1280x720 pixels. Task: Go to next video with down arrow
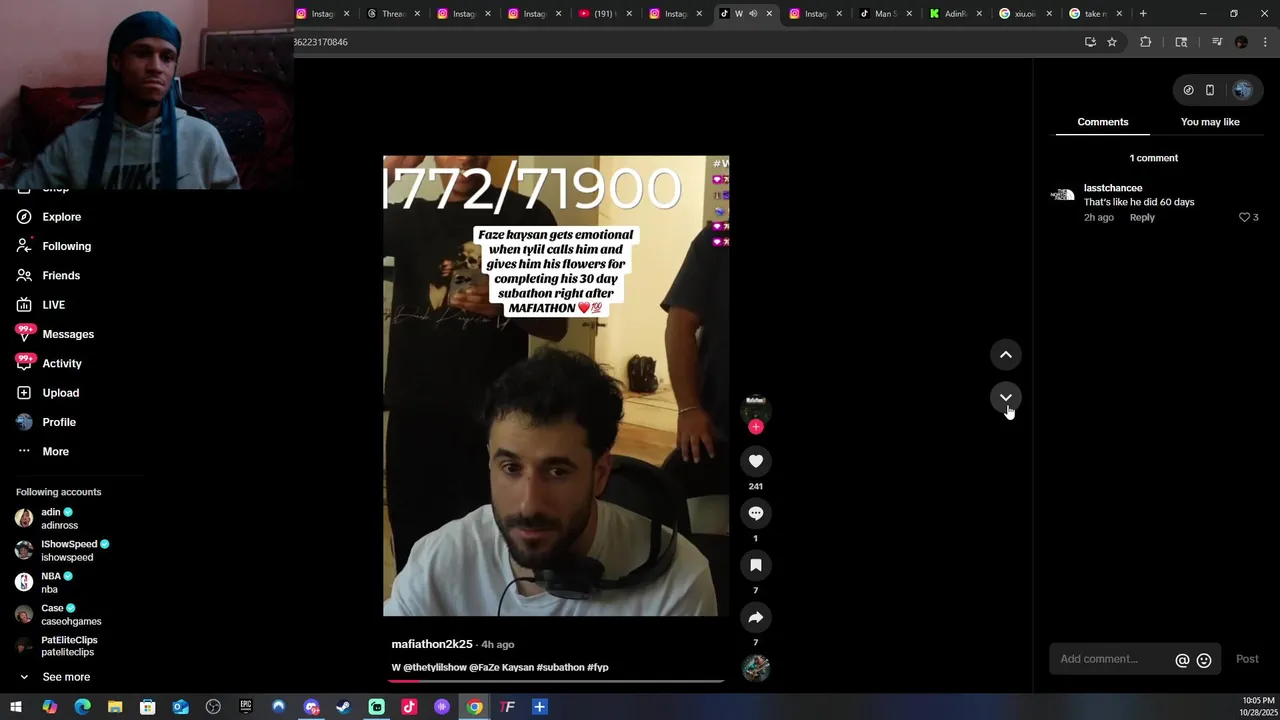tap(1006, 397)
